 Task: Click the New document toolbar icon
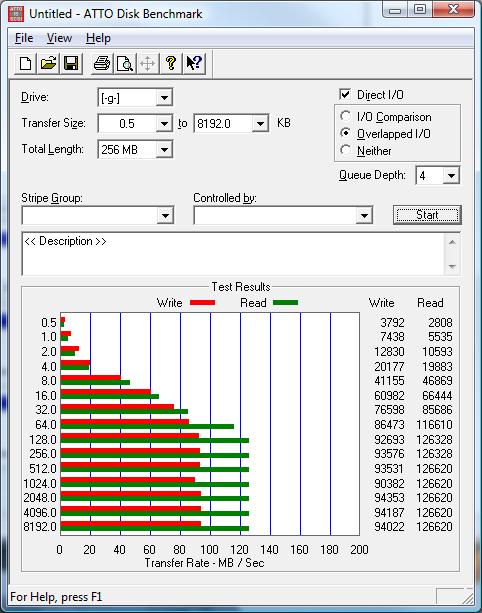25,63
